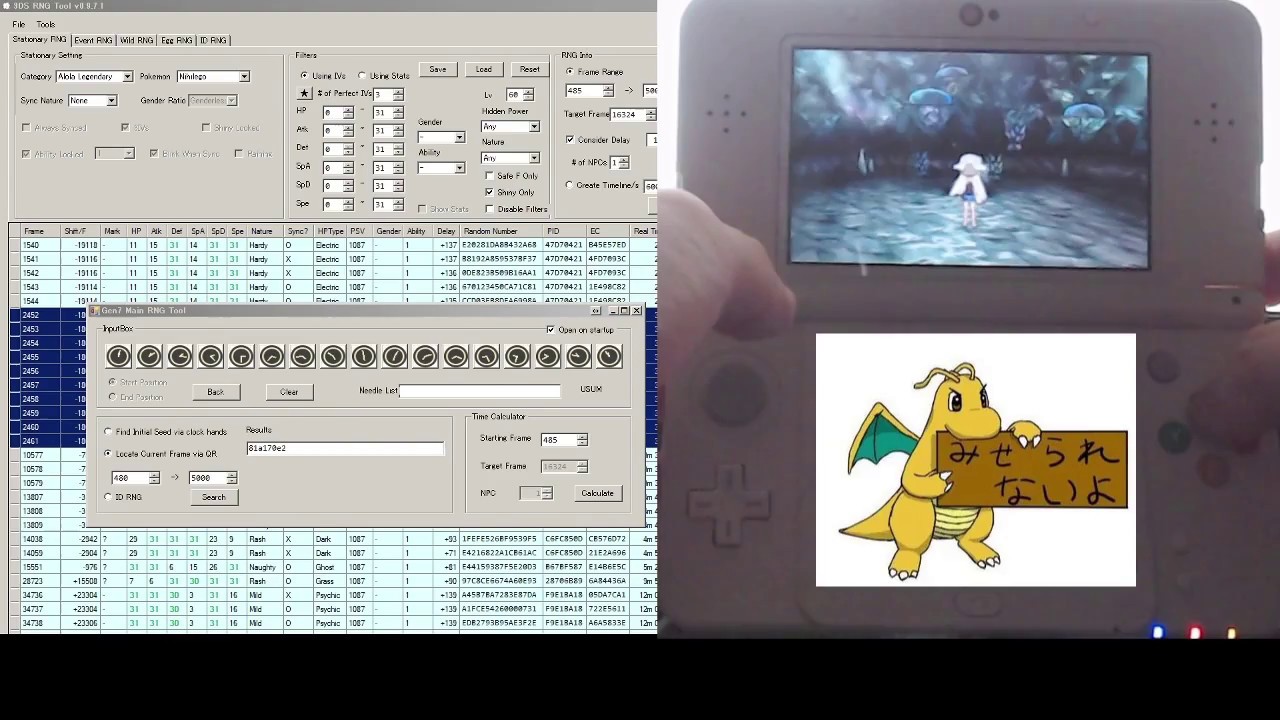The height and width of the screenshot is (720, 1280).
Task: Click the eleventh clock needle button
Action: tap(425, 357)
